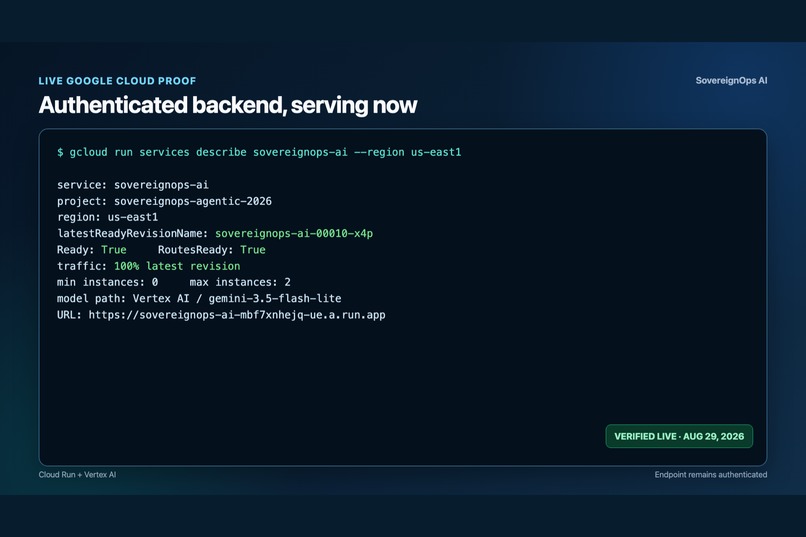Image resolution: width=806 pixels, height=537 pixels.
Task: Click the 'SovereignOps AI' brand text
Action: tap(731, 81)
